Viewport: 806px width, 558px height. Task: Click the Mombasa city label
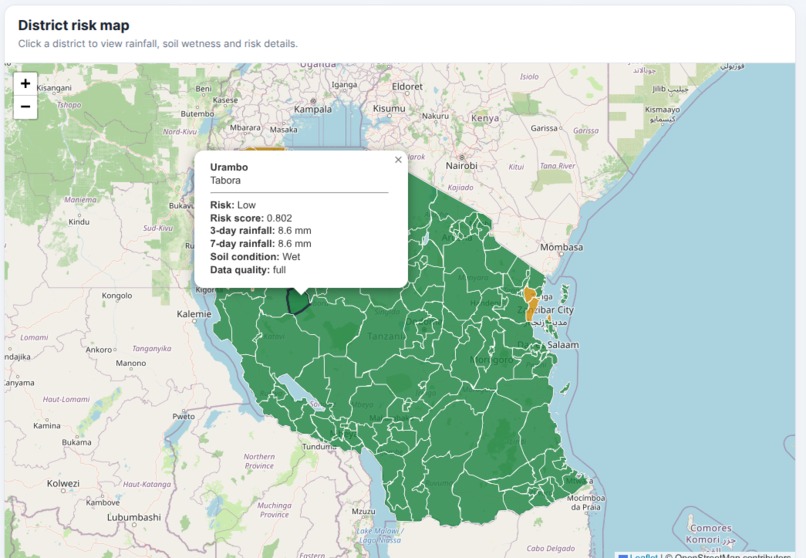561,247
